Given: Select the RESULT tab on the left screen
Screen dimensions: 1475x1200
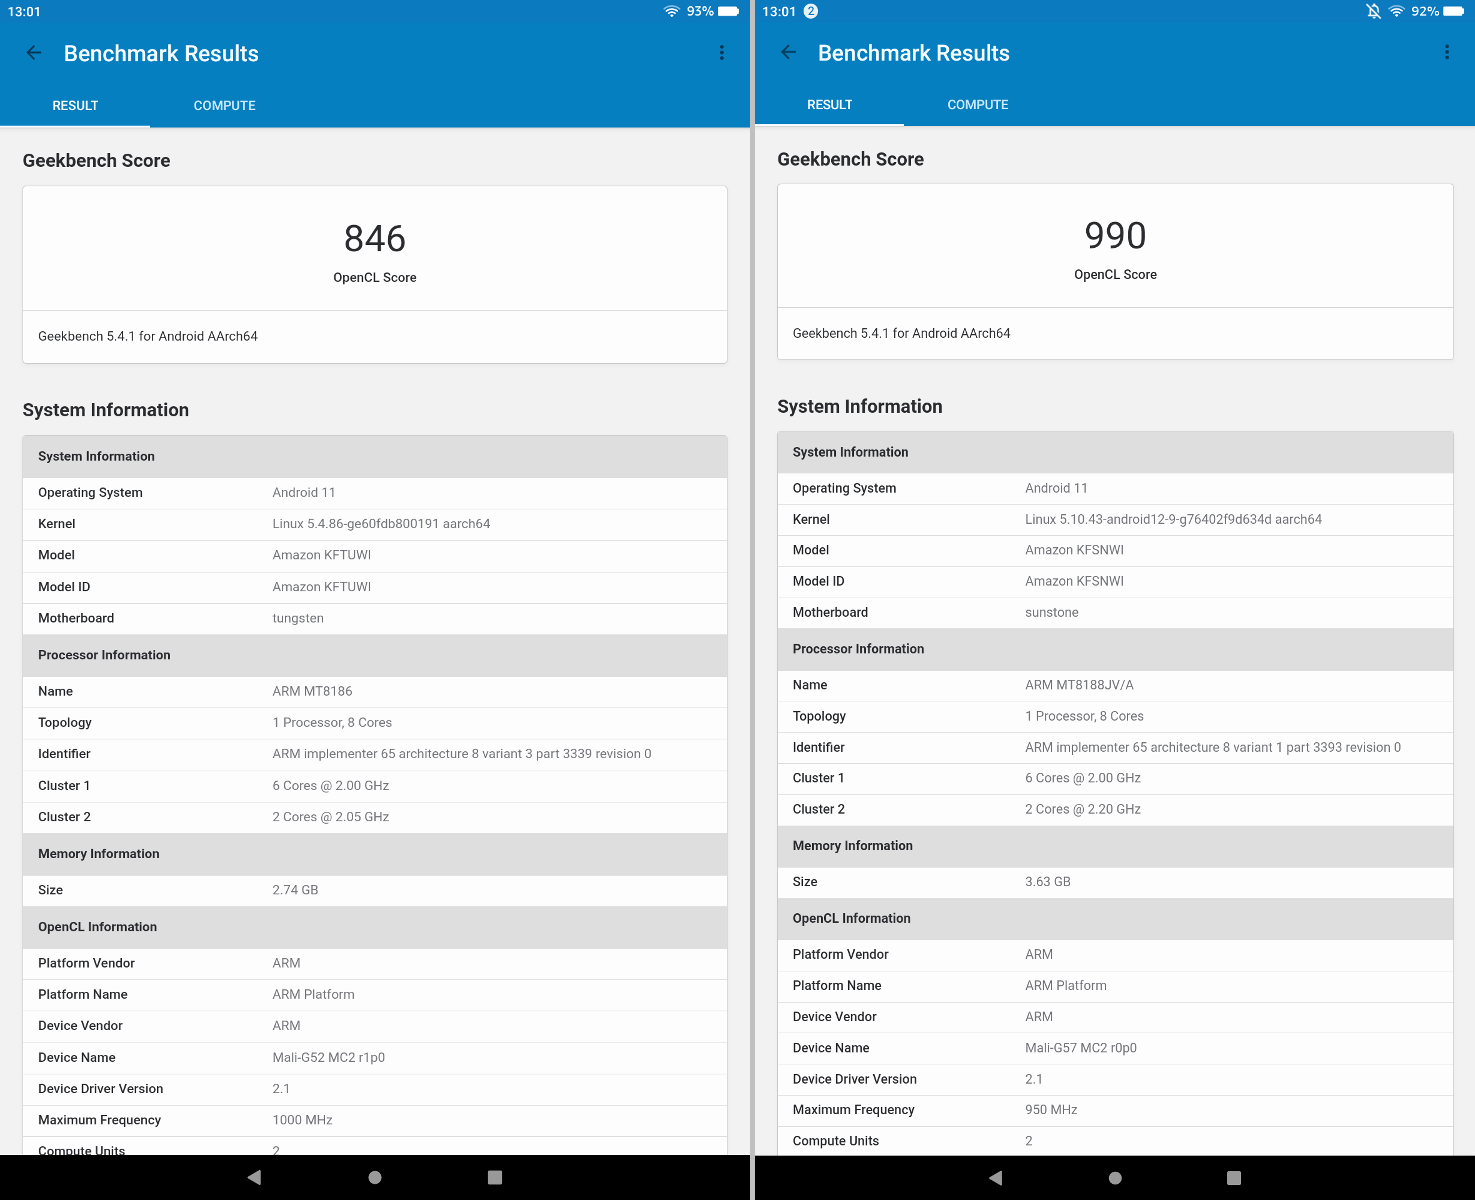Looking at the screenshot, I should pos(75,105).
